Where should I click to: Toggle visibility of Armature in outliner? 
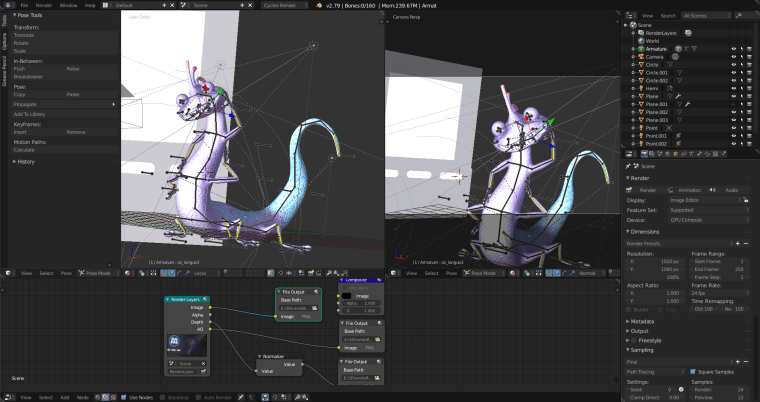[734, 48]
